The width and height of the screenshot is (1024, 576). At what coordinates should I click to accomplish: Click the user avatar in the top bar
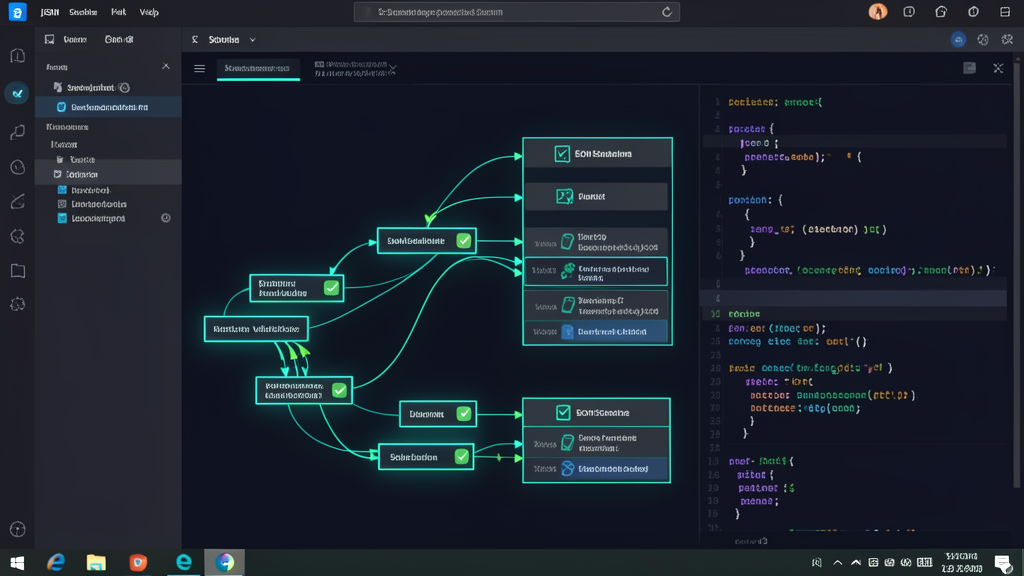click(x=878, y=12)
